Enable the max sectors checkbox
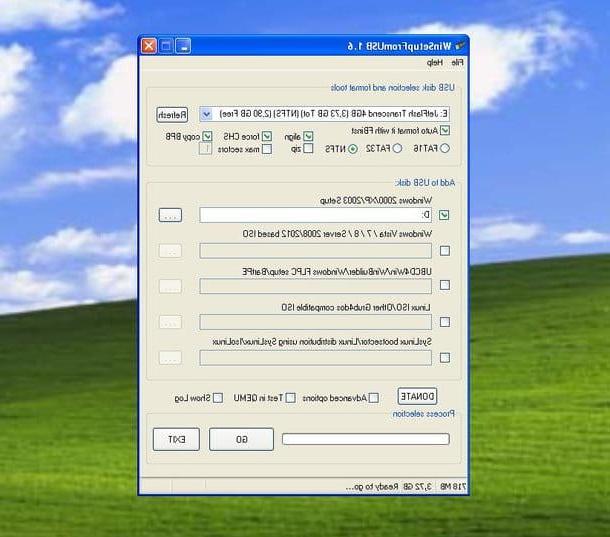The height and width of the screenshot is (537, 610). [x=266, y=149]
